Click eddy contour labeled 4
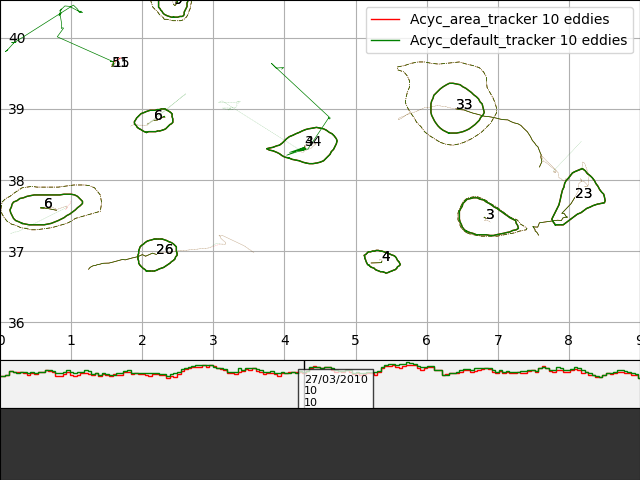 (x=382, y=261)
